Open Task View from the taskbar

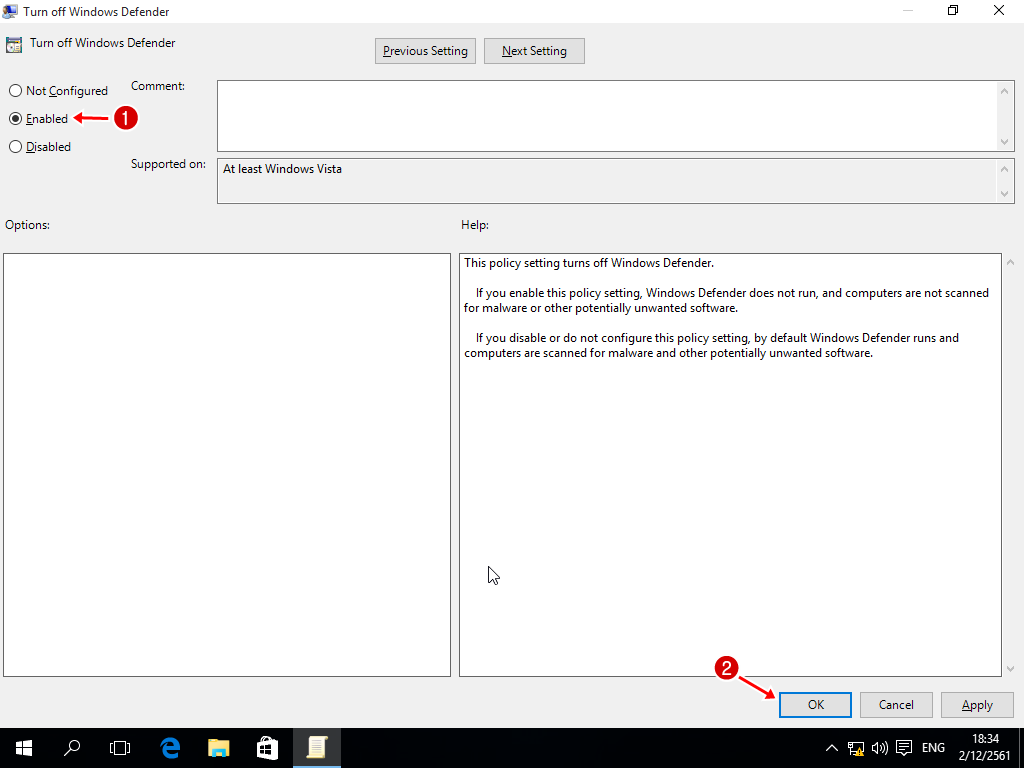tap(120, 747)
